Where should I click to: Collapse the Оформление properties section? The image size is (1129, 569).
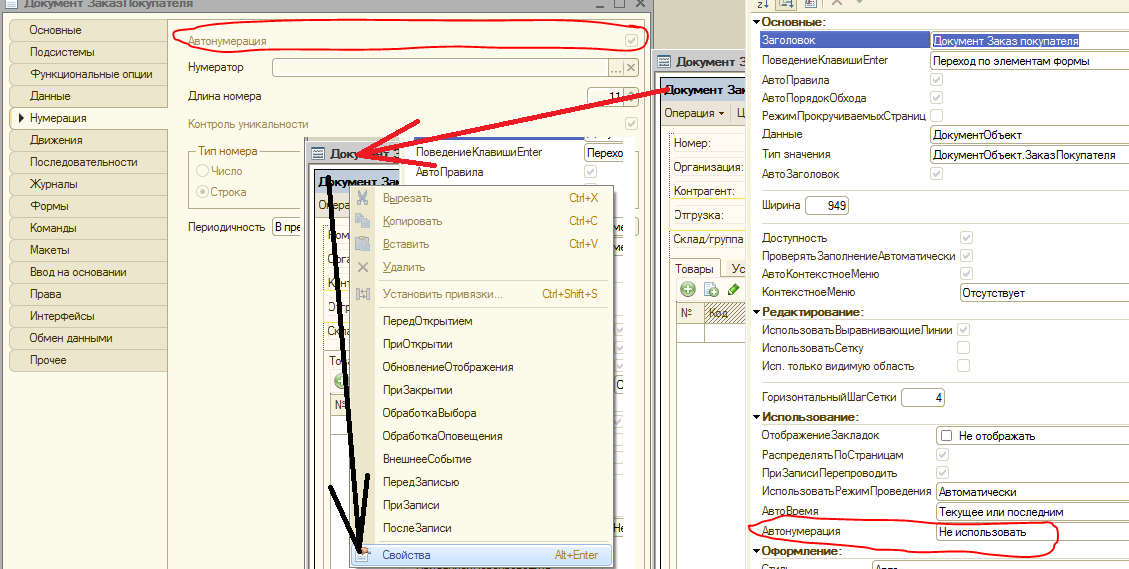[x=756, y=551]
